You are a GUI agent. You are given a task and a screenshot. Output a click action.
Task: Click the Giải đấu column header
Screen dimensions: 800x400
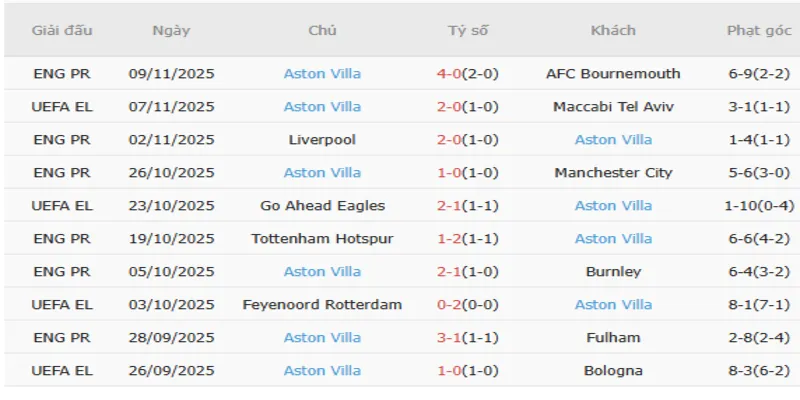coord(62,30)
